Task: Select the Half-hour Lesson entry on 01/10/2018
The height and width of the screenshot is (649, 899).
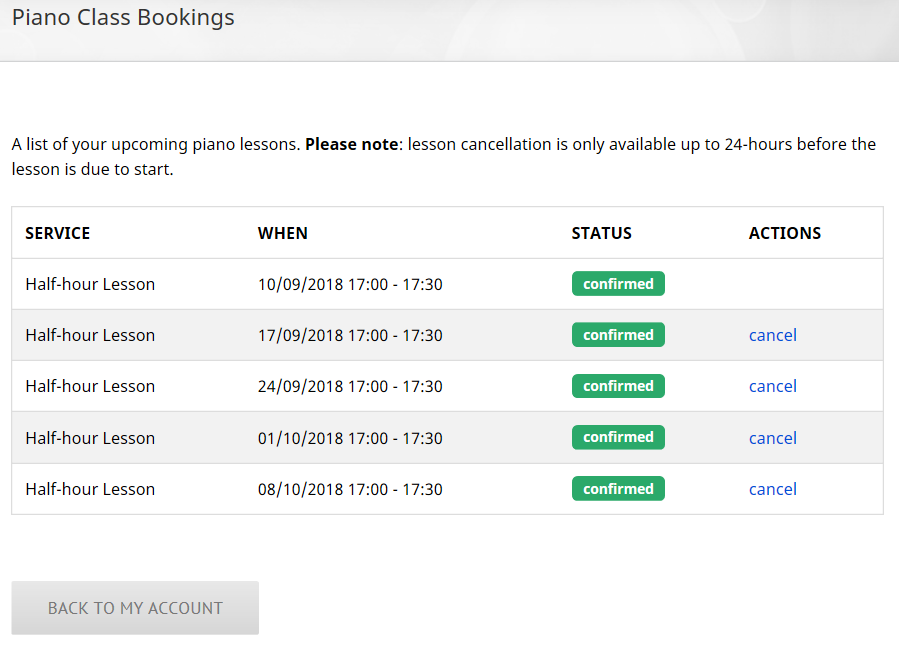Action: 90,437
